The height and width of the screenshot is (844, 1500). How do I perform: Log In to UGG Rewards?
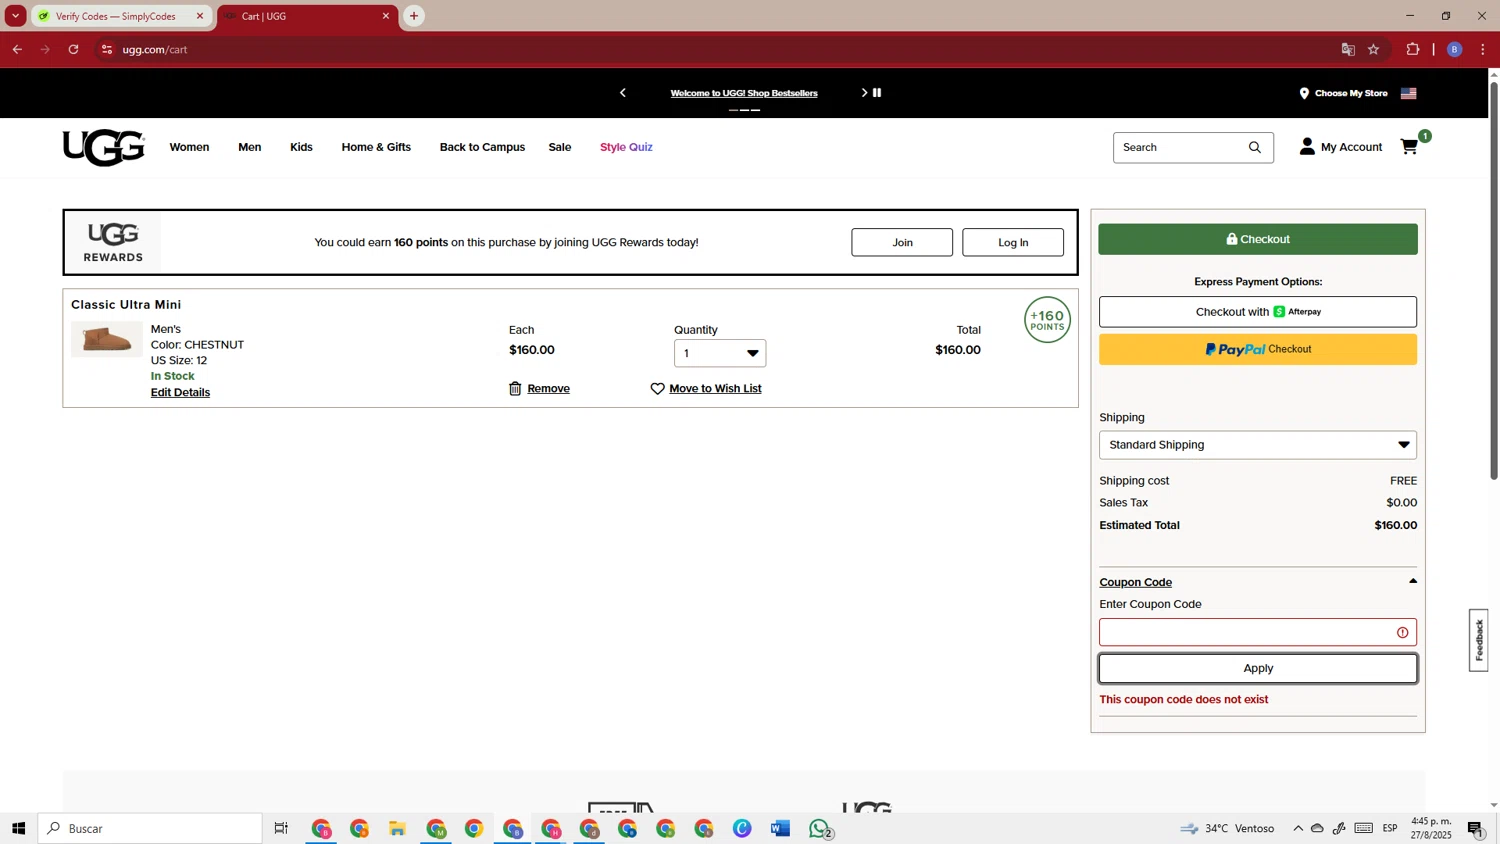pyautogui.click(x=1013, y=242)
